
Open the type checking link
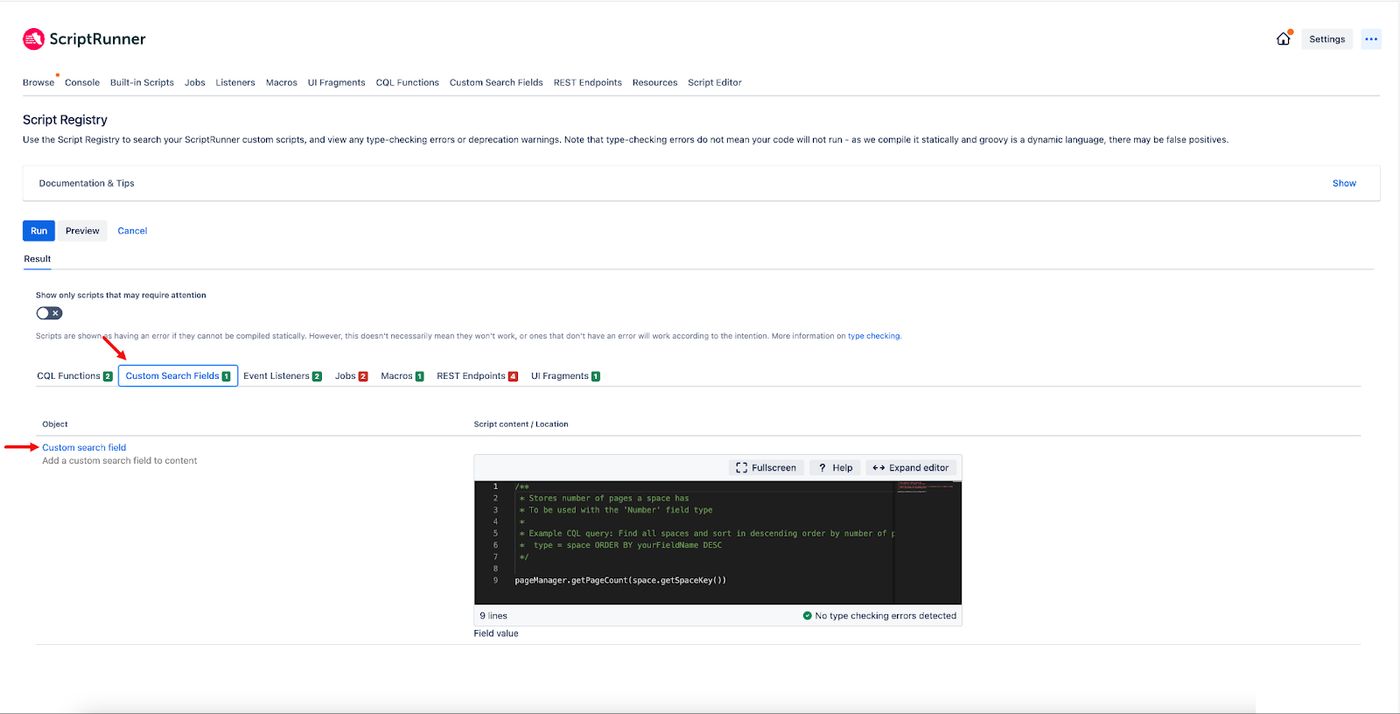tap(874, 336)
